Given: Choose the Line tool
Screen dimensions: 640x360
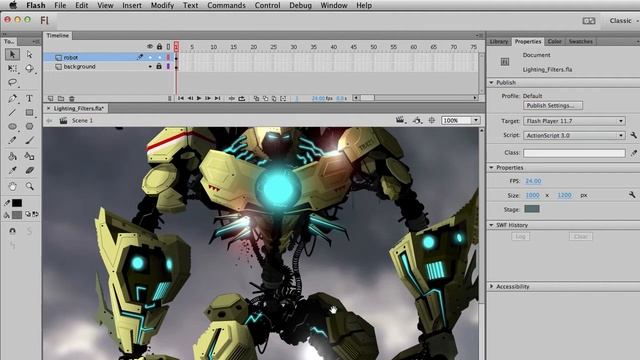Looking at the screenshot, I should pos(12,112).
